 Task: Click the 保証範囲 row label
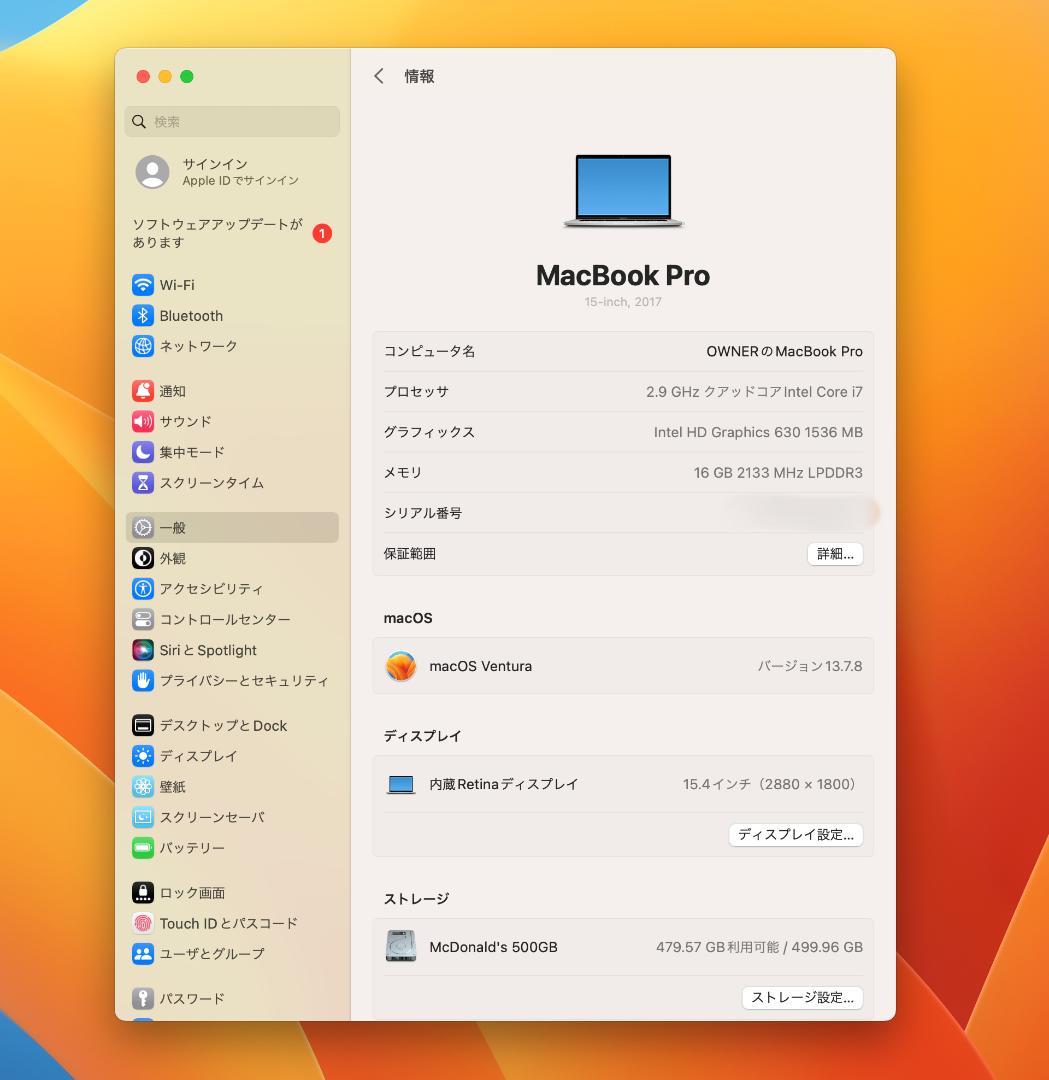click(410, 554)
